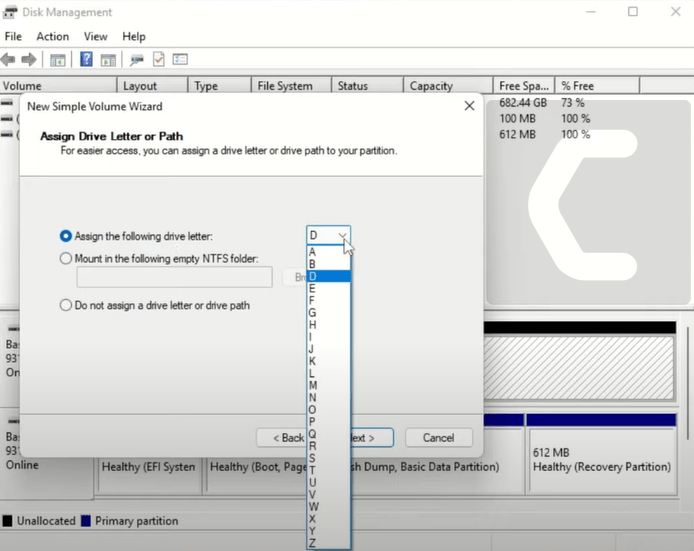The image size is (694, 551).
Task: Open the Action menu
Action: [53, 36]
